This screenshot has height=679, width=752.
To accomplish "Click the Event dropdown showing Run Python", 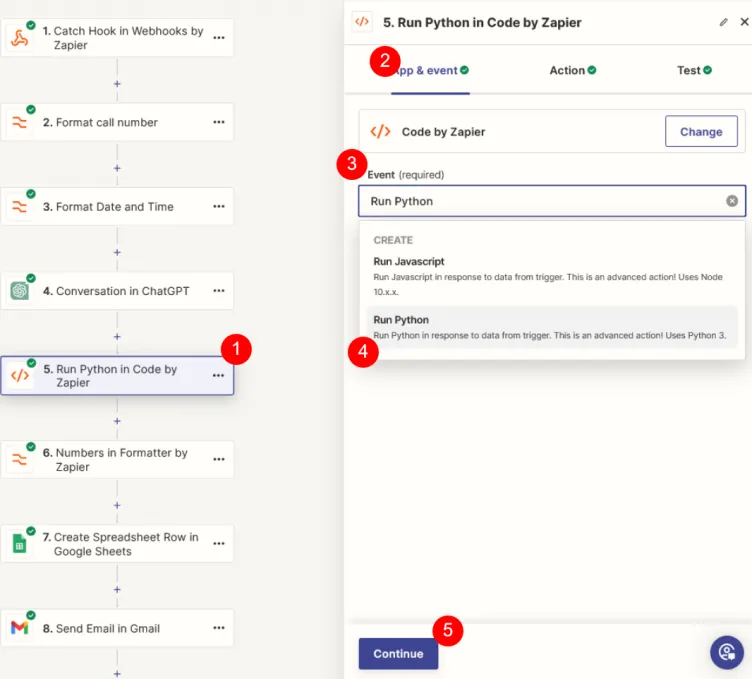I will pos(552,201).
